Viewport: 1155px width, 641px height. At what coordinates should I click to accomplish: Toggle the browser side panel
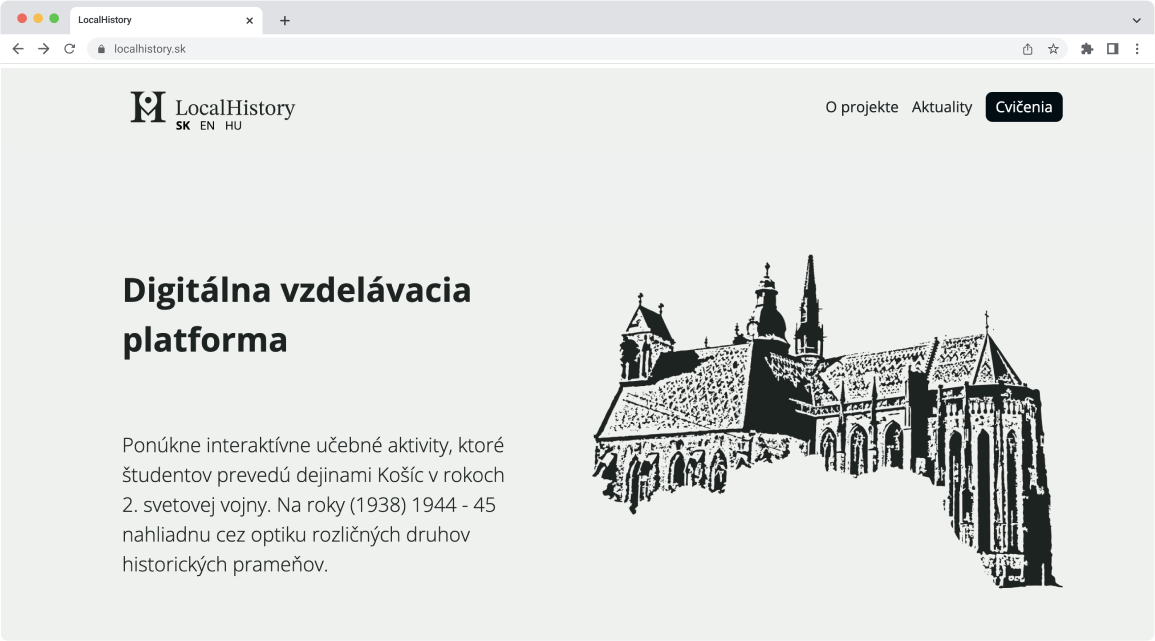click(x=1112, y=49)
